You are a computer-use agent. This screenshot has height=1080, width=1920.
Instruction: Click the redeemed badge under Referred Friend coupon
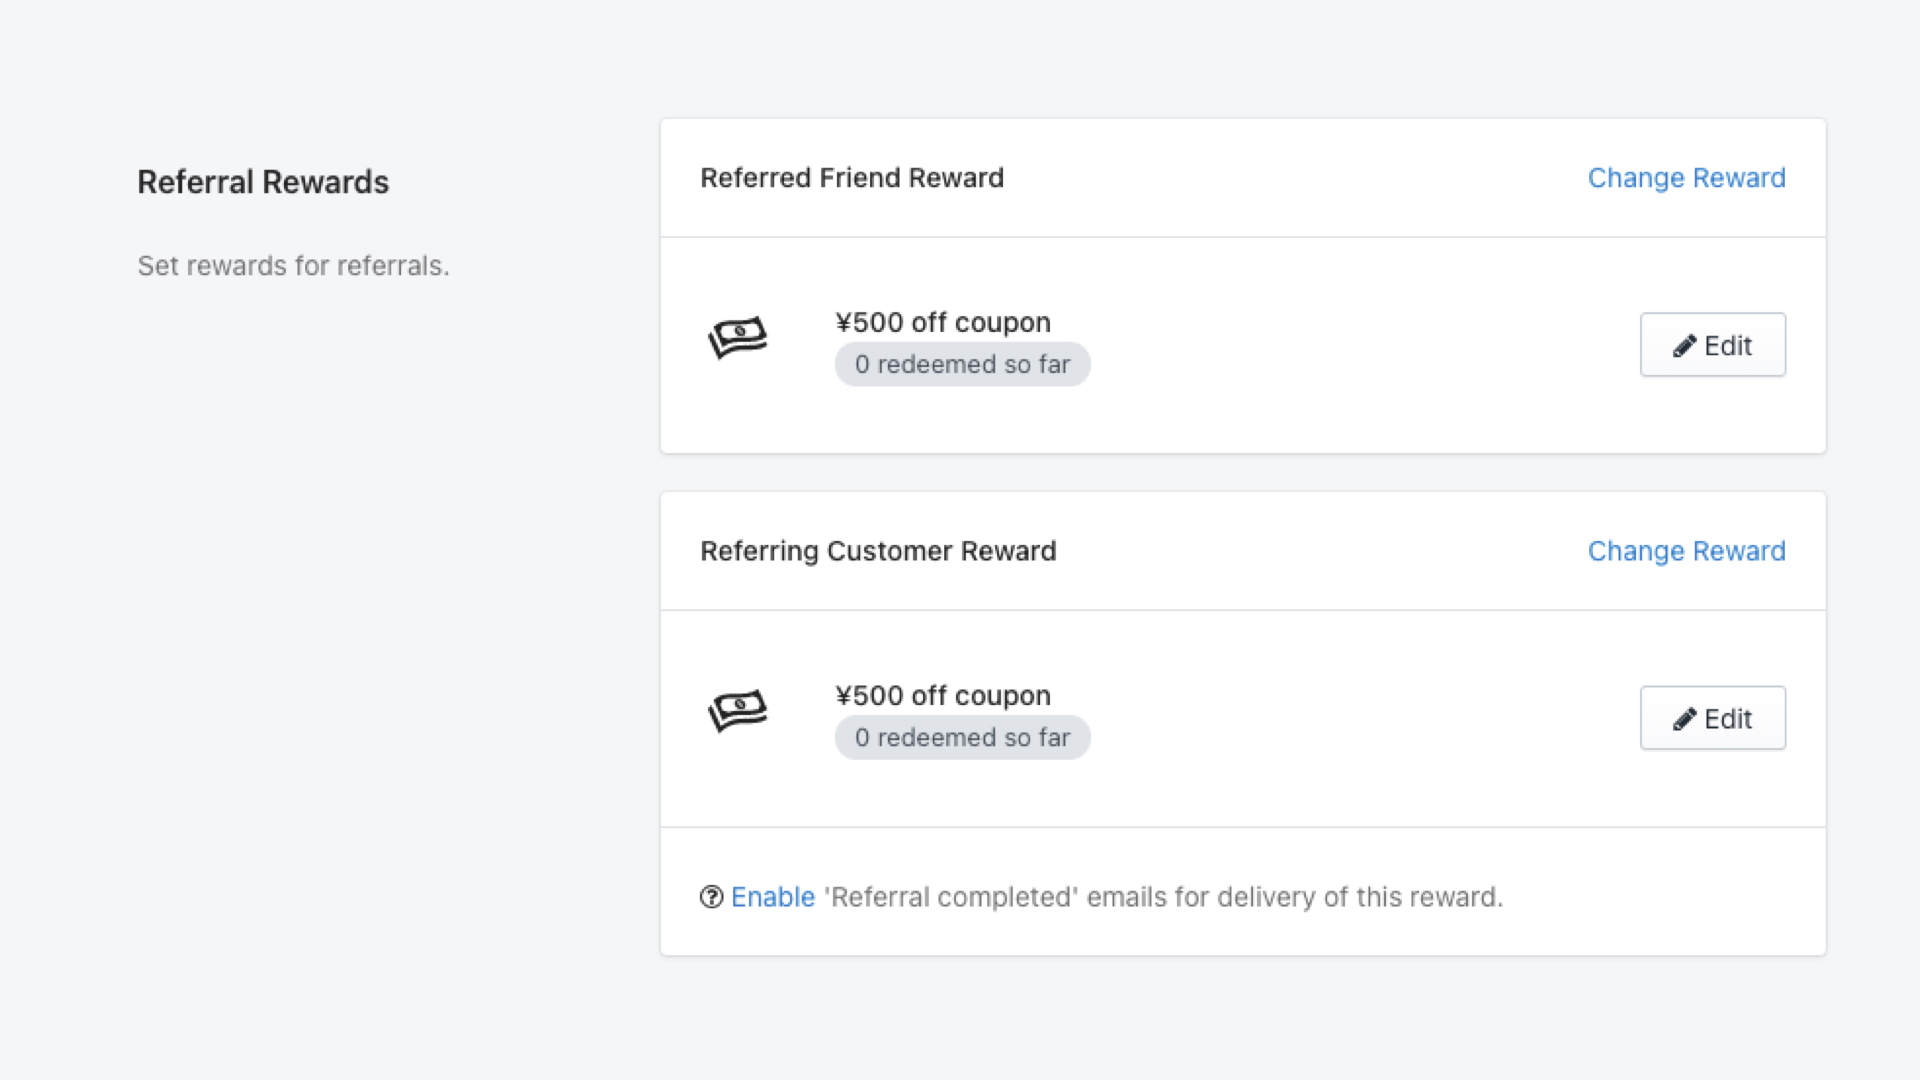(x=962, y=364)
